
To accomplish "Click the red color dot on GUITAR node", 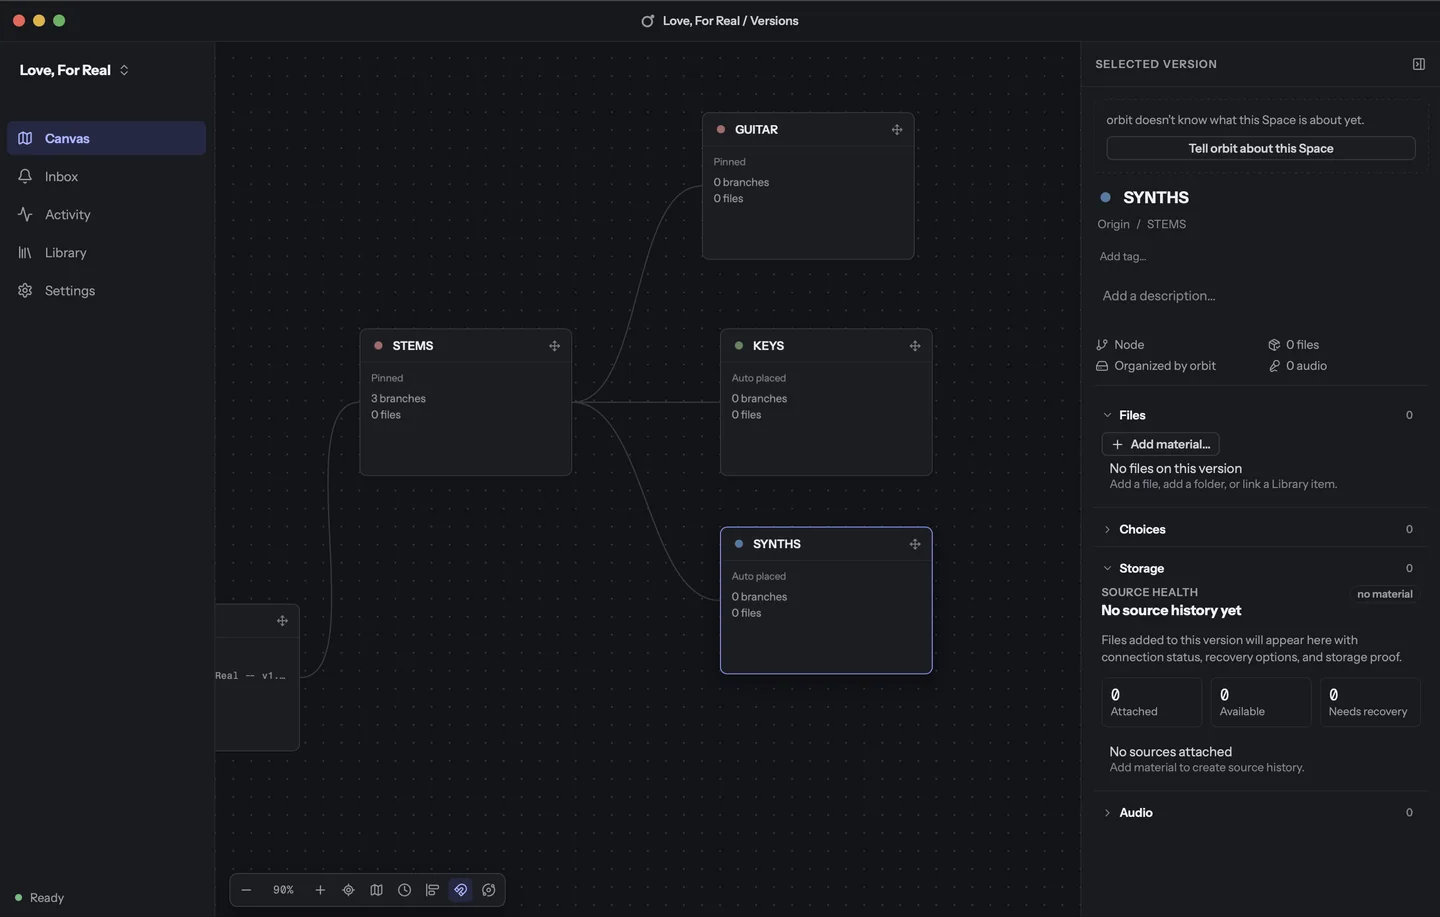I will 721,130.
